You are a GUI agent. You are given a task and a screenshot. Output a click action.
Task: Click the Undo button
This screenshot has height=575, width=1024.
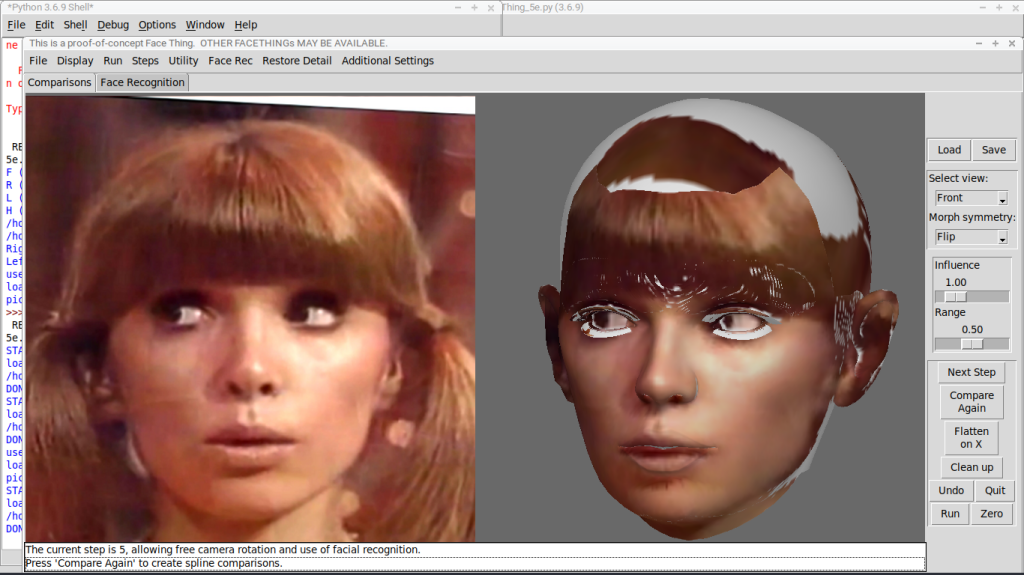[x=951, y=491]
